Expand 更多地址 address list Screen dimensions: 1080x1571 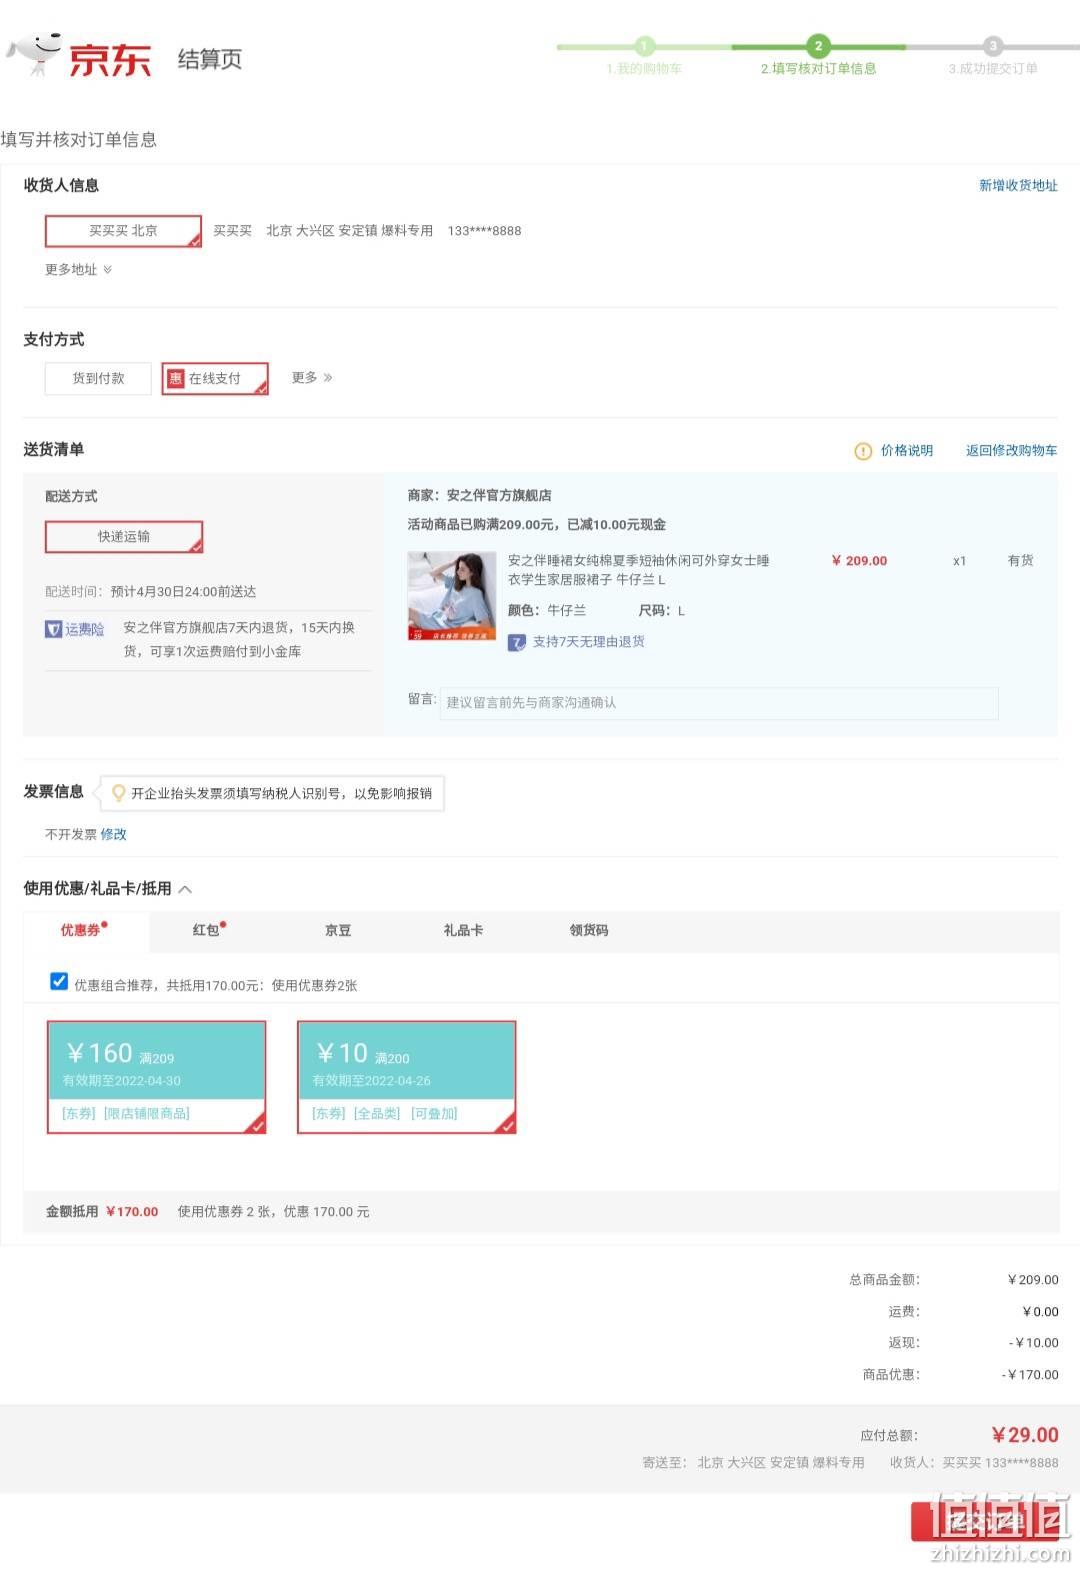tap(78, 270)
